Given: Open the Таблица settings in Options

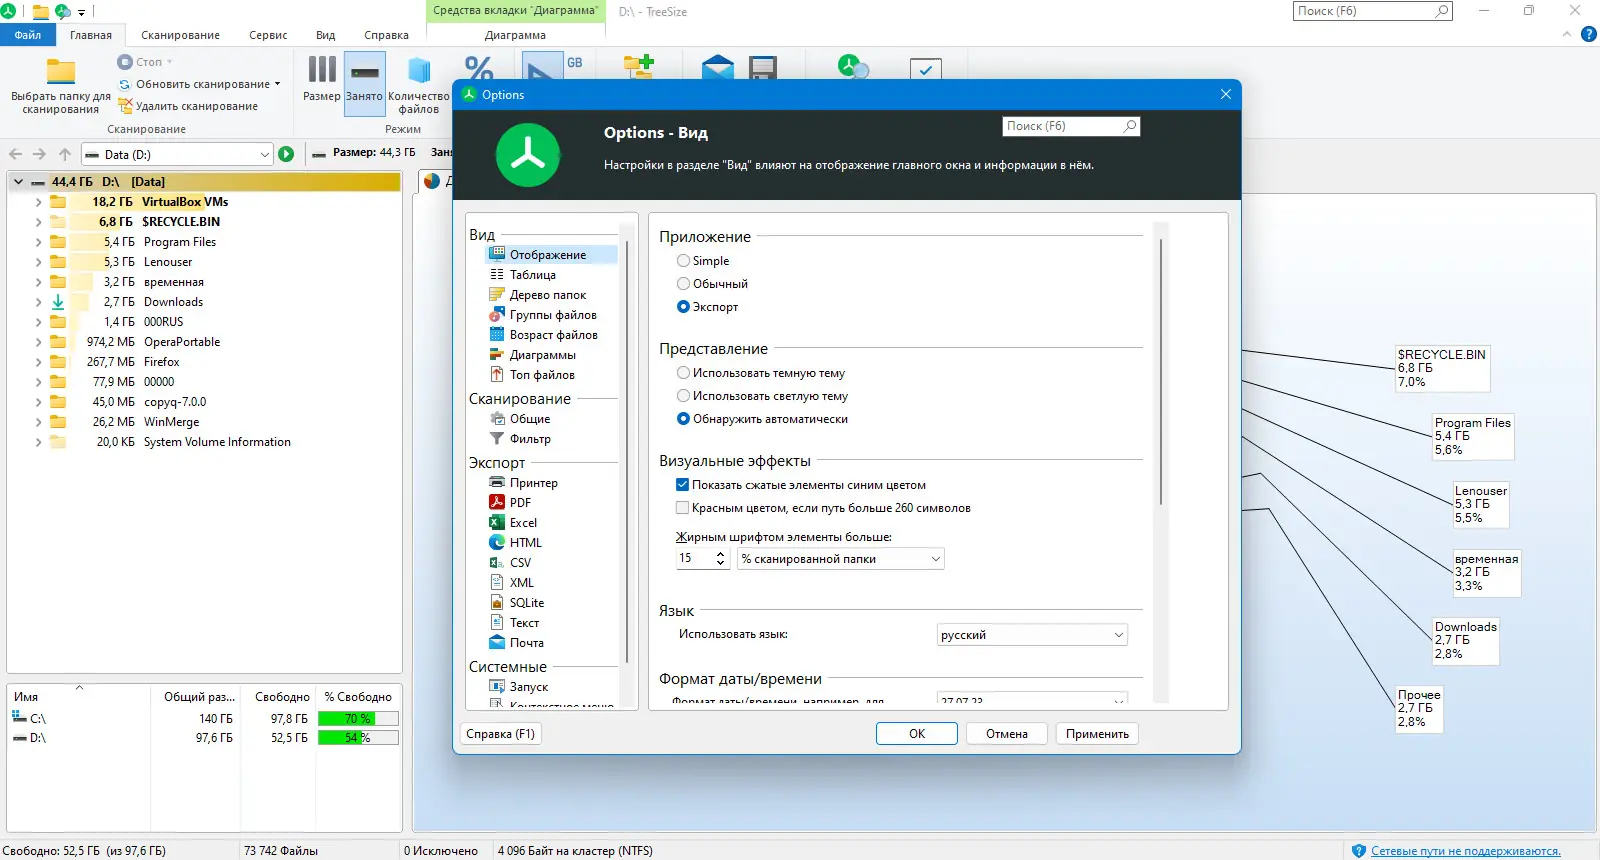Looking at the screenshot, I should 532,275.
